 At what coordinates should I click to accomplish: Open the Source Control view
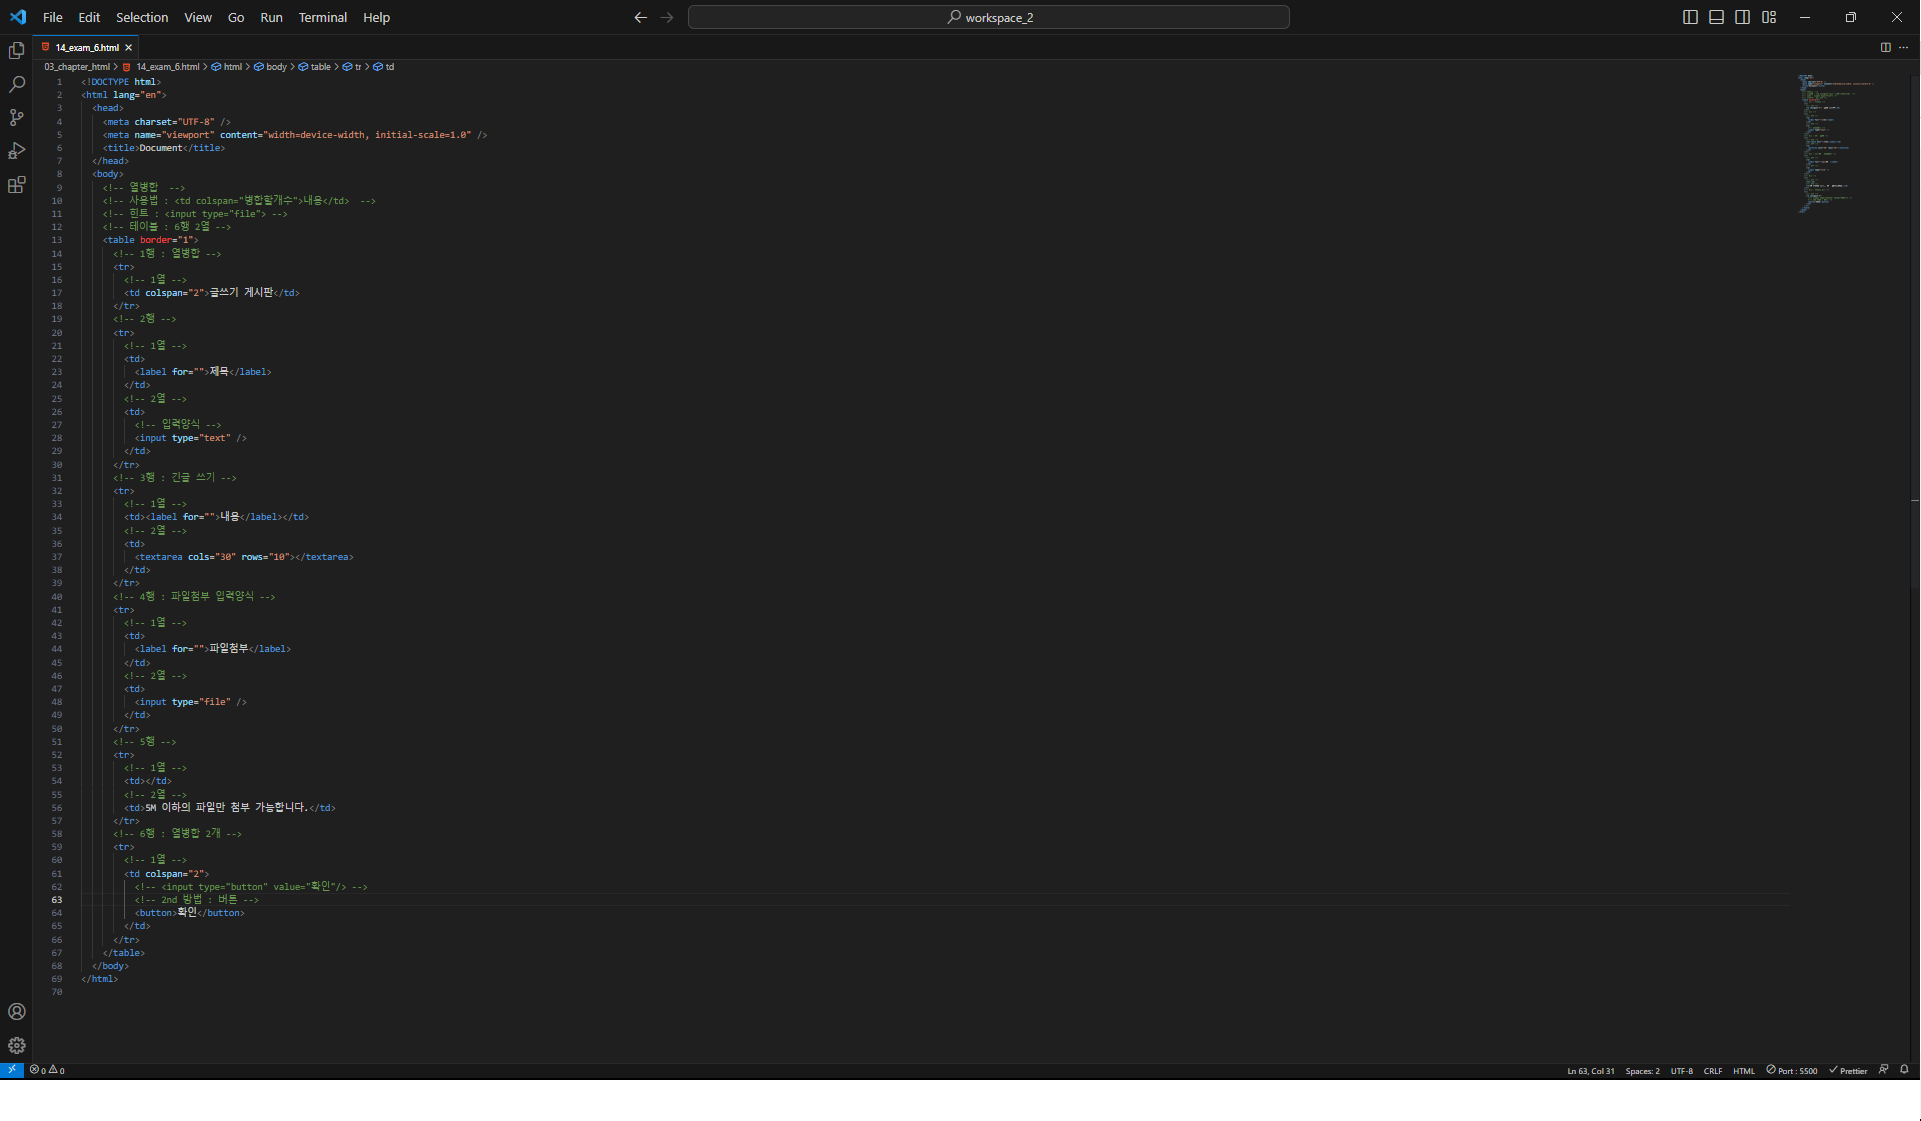tap(16, 118)
